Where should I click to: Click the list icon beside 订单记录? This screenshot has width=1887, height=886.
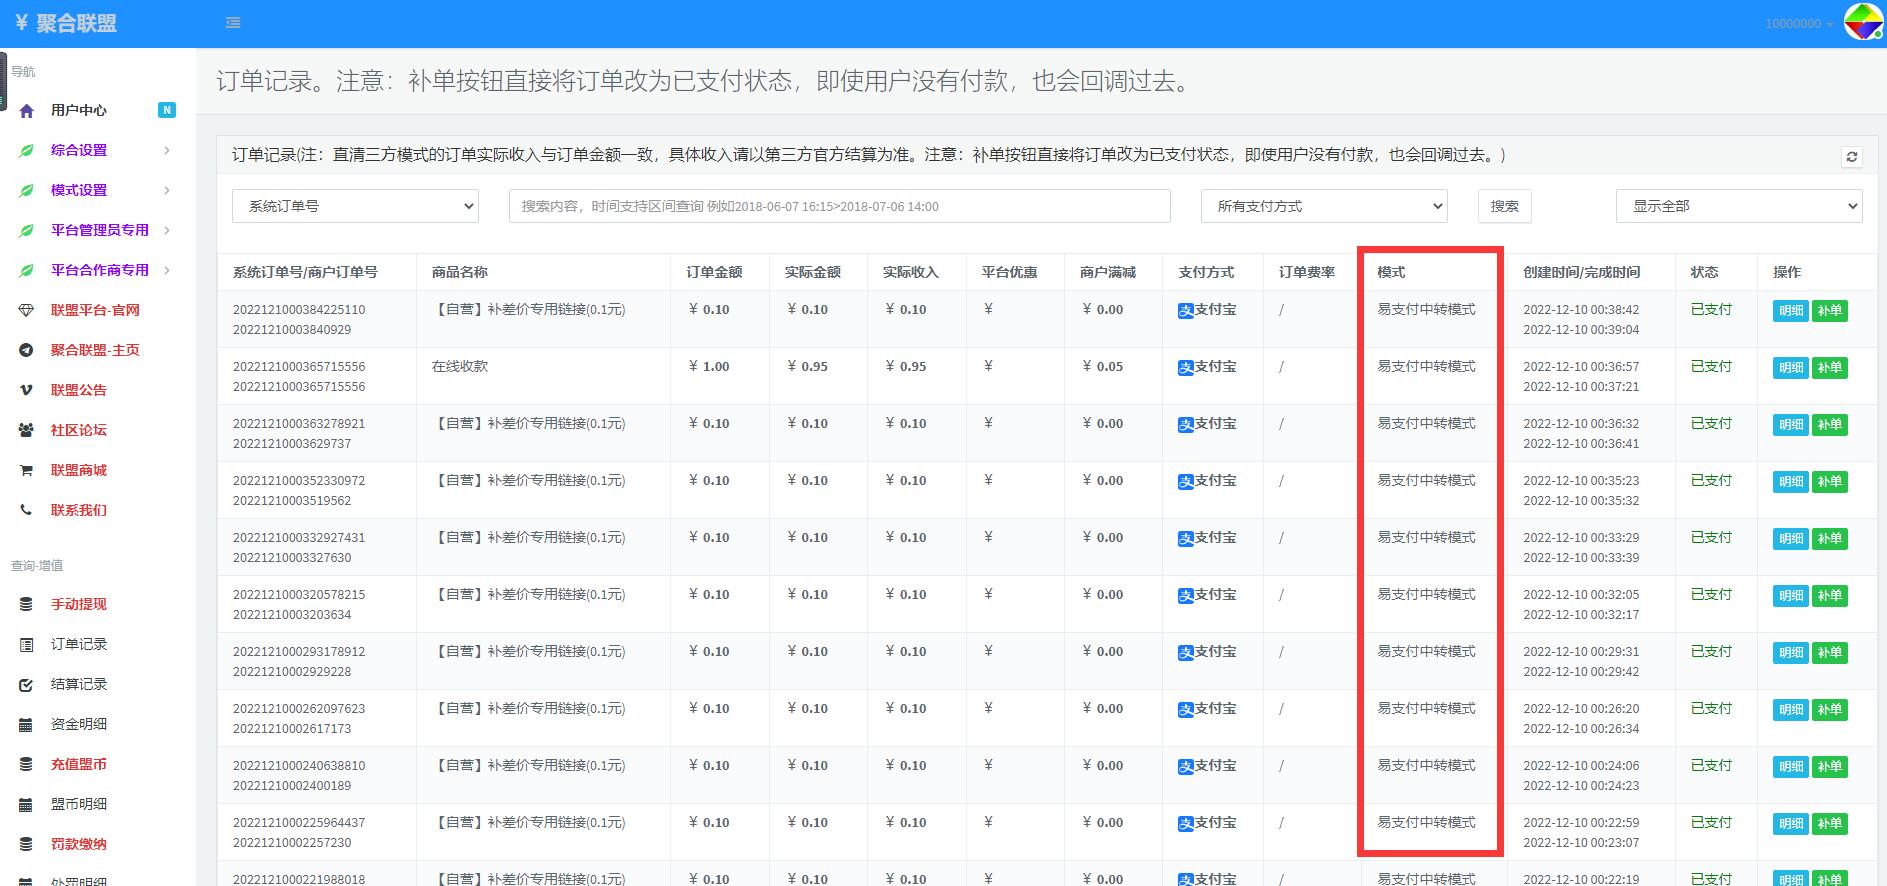coord(27,645)
